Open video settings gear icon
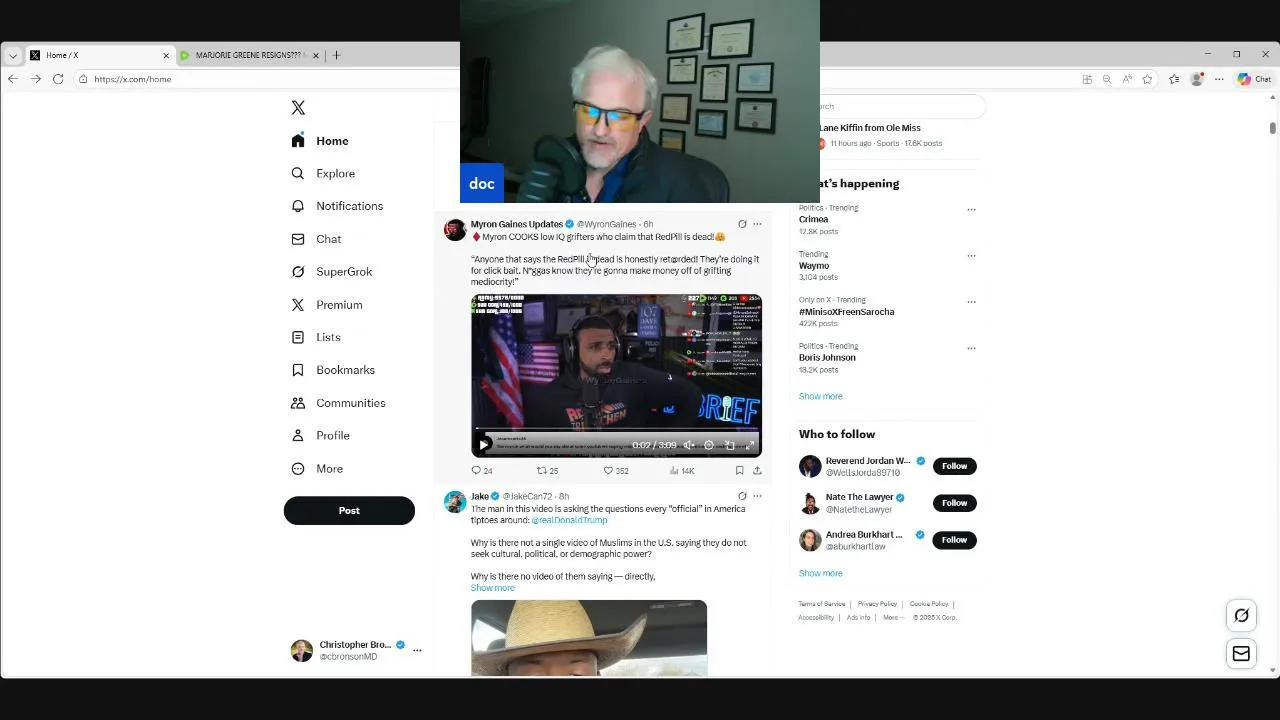 pos(709,445)
